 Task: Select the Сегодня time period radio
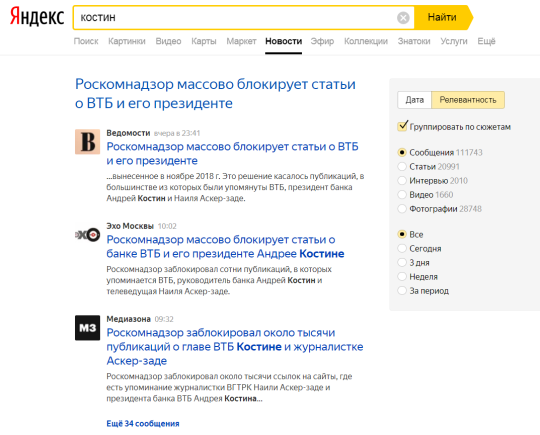coord(402,248)
